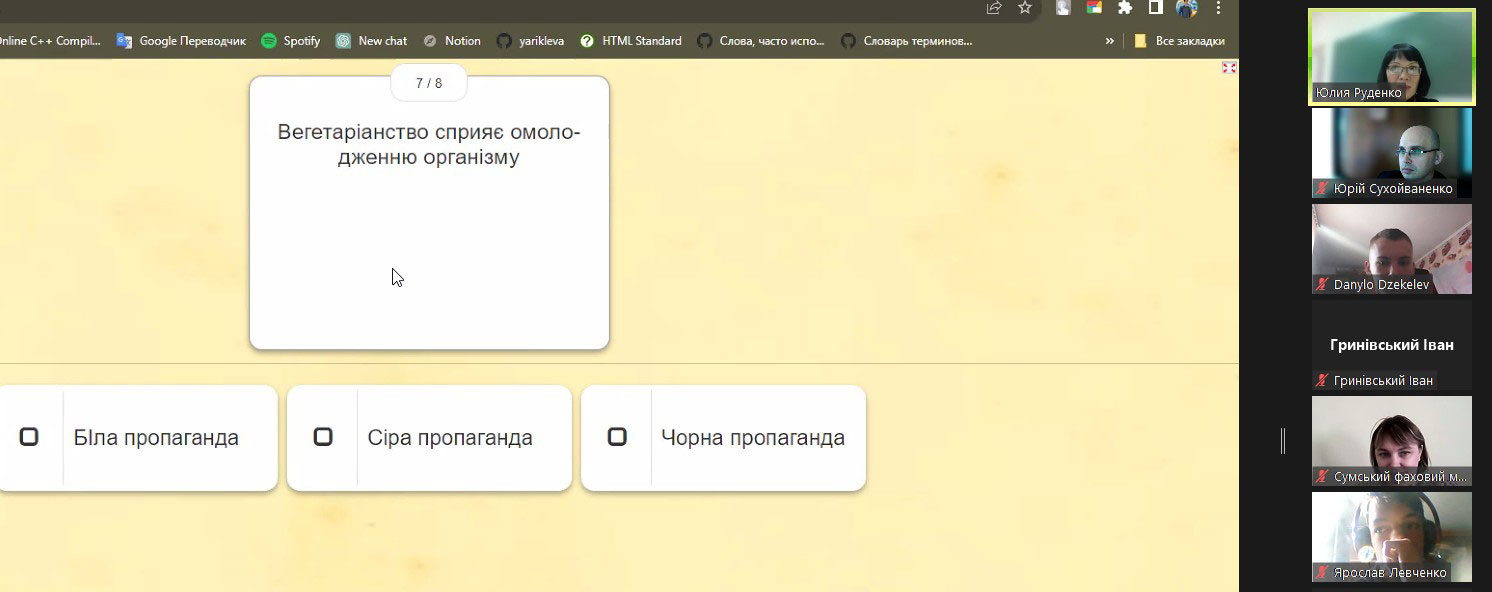Open the Online C++ Compiler bookmark
Image resolution: width=1492 pixels, height=592 pixels.
click(x=50, y=41)
